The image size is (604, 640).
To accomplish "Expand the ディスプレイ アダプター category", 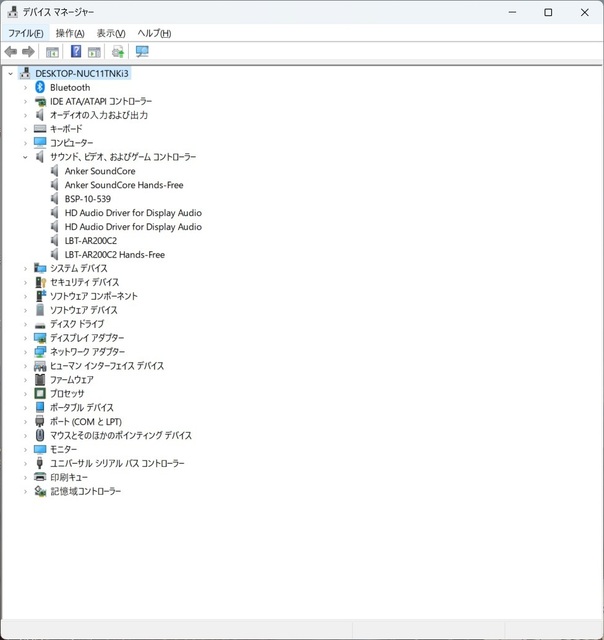I will pyautogui.click(x=26, y=338).
